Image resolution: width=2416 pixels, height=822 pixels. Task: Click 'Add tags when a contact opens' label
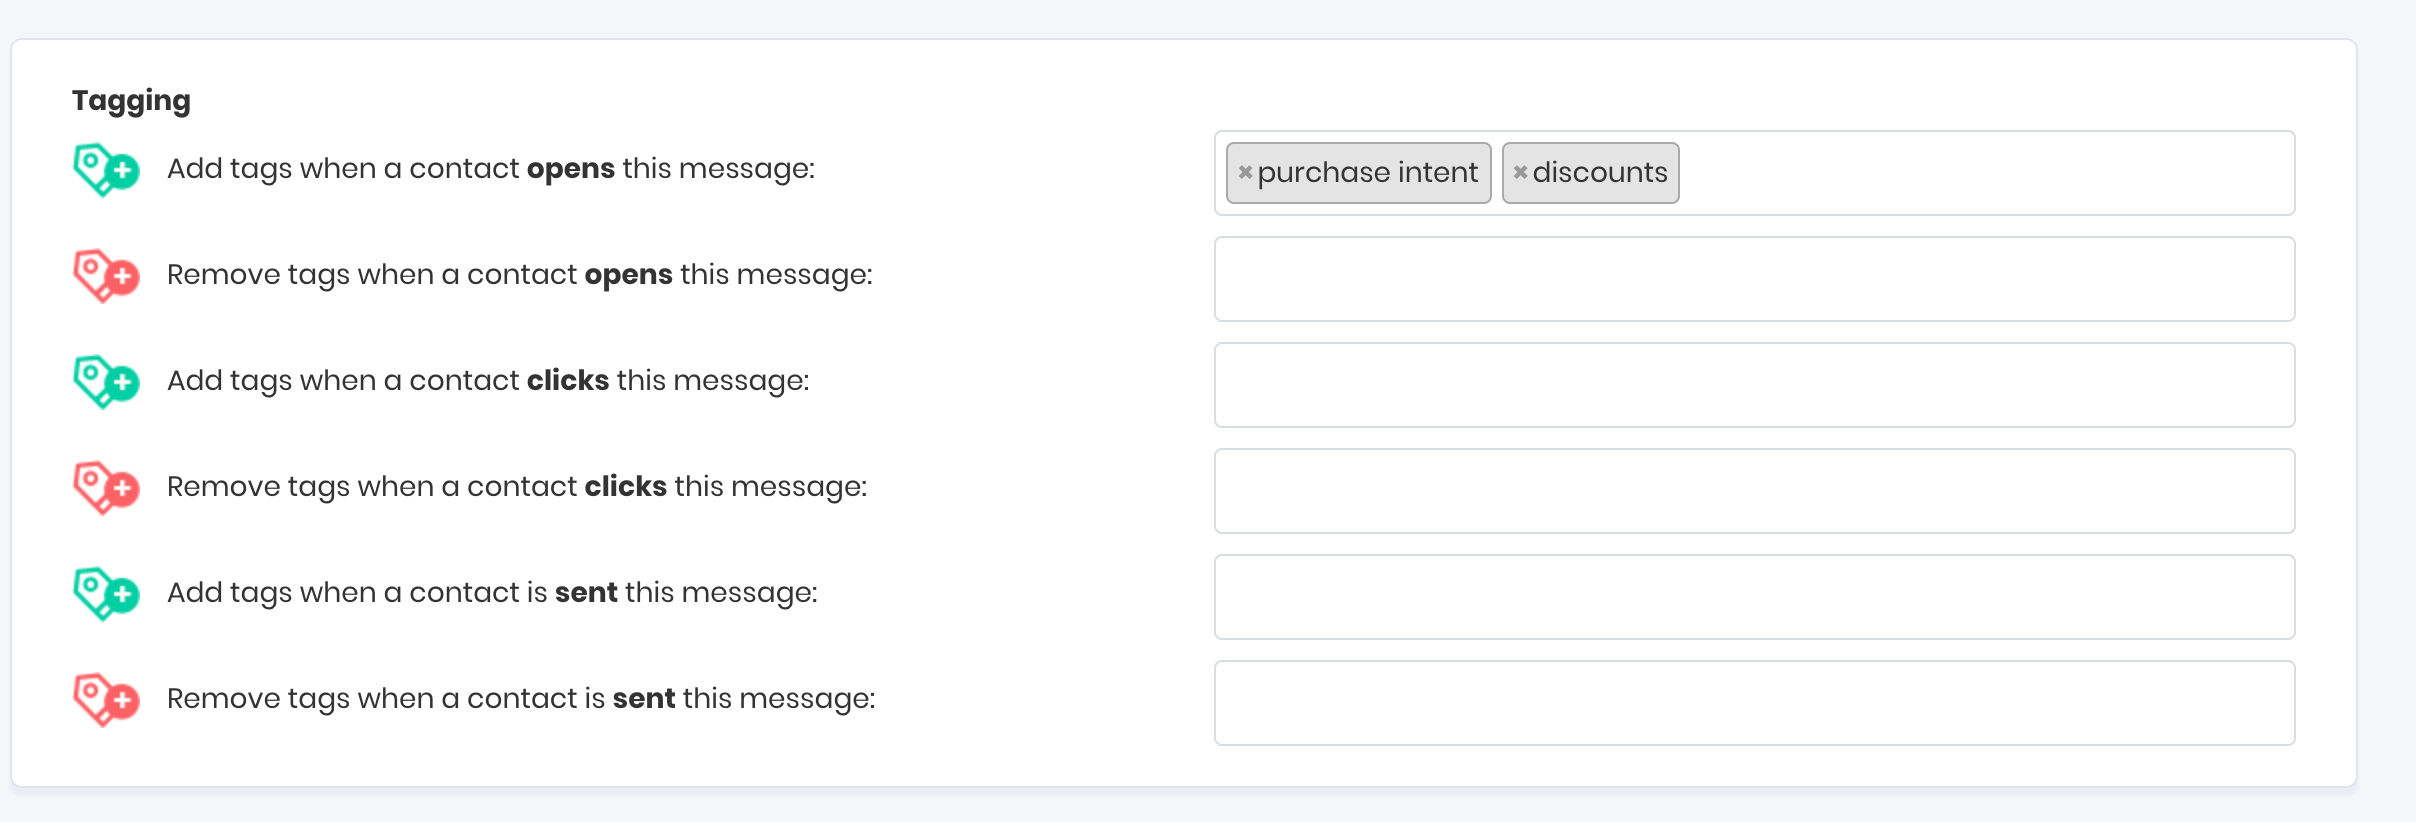490,169
